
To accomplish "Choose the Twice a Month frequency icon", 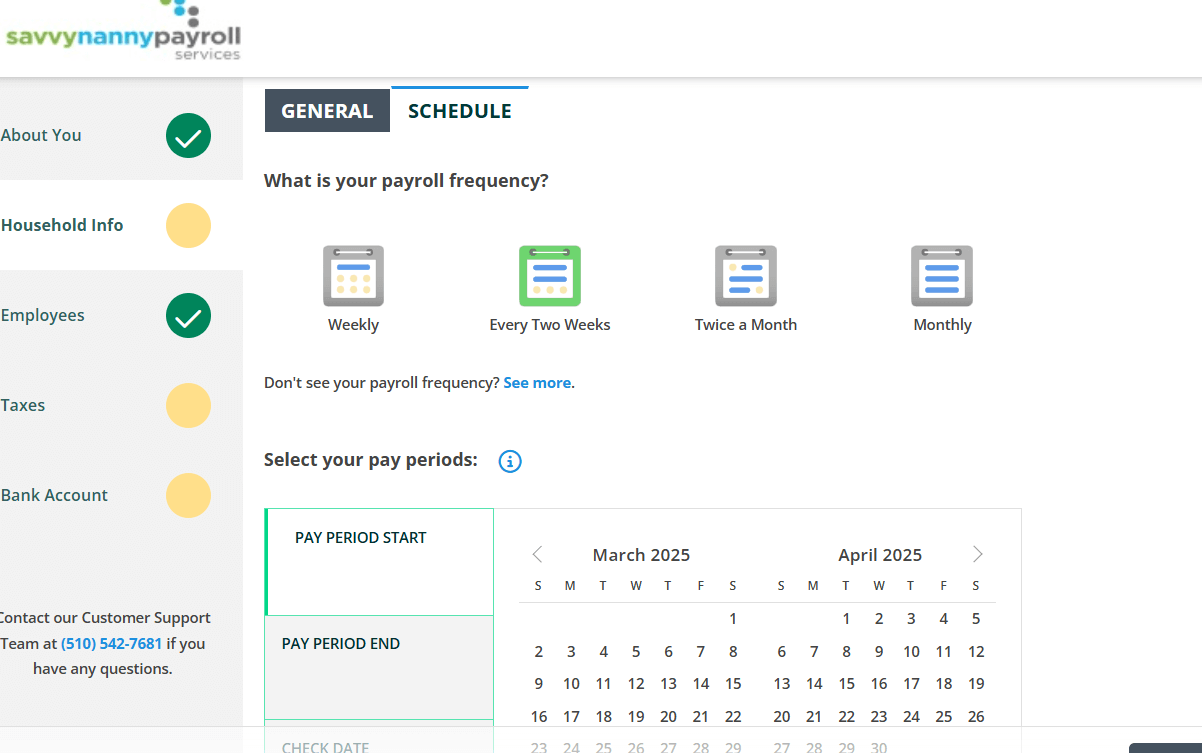I will tap(745, 276).
